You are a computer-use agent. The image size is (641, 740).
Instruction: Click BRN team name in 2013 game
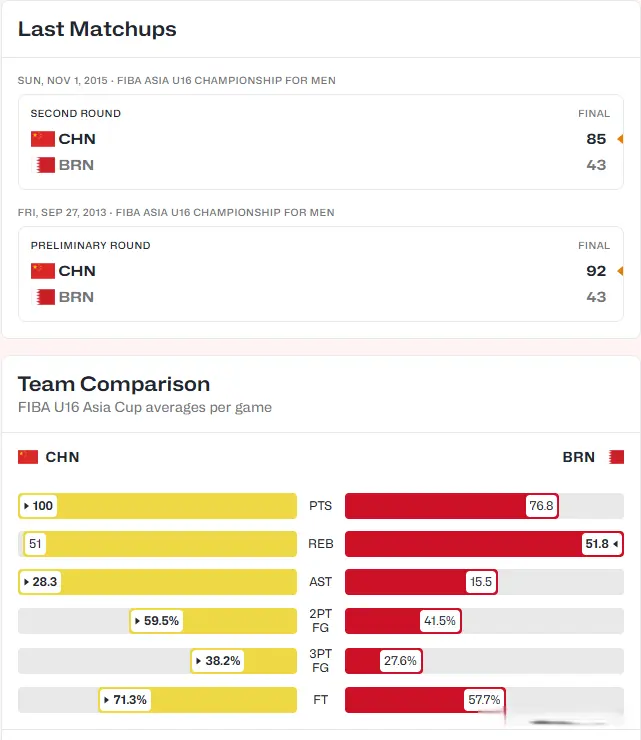(77, 297)
